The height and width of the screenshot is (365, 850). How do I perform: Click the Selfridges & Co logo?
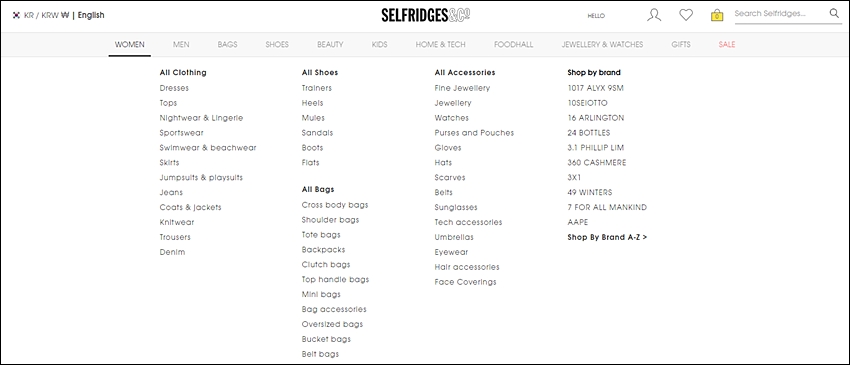pos(426,15)
